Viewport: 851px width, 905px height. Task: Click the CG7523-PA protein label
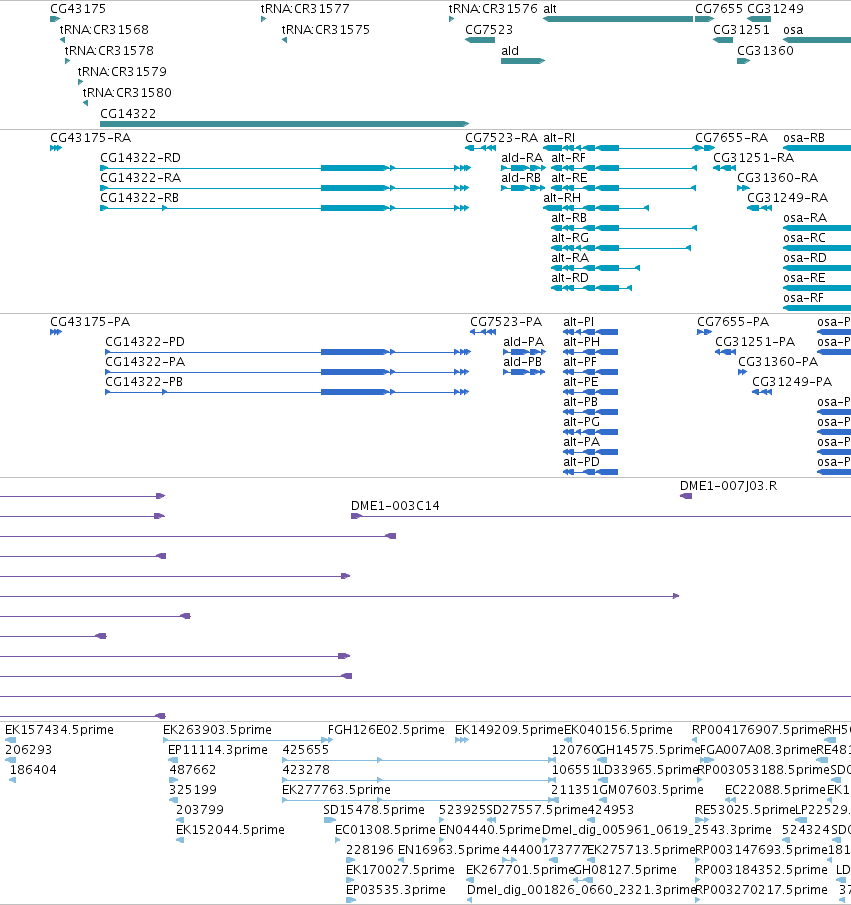pos(506,322)
